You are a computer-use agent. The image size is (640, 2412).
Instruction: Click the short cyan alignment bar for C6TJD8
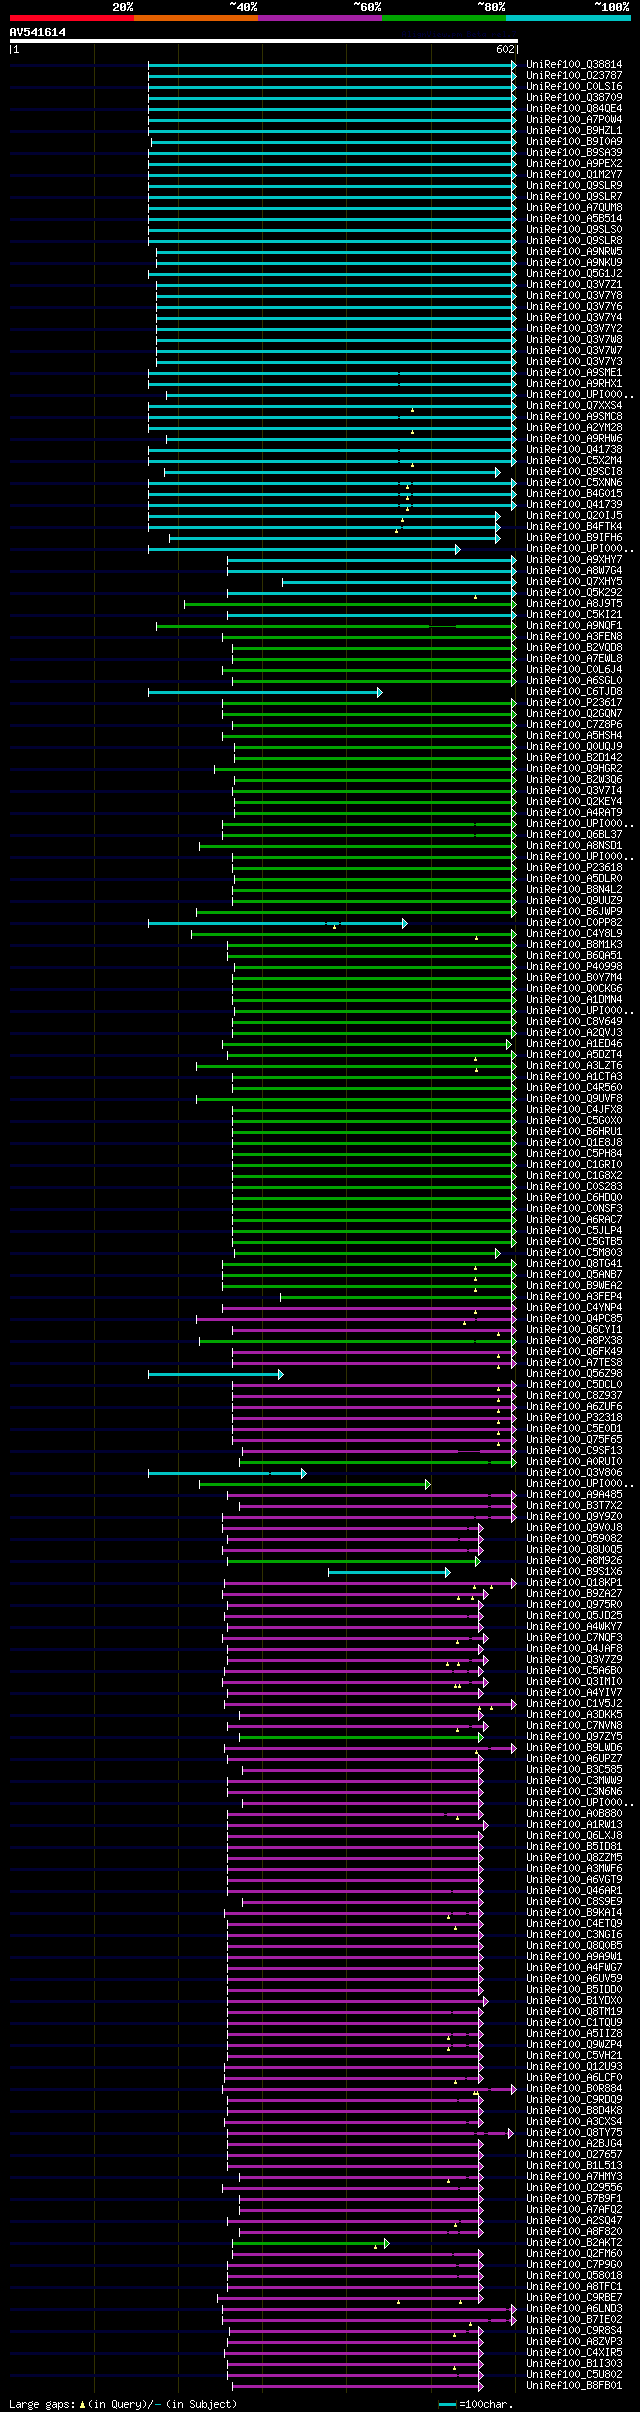(x=265, y=692)
